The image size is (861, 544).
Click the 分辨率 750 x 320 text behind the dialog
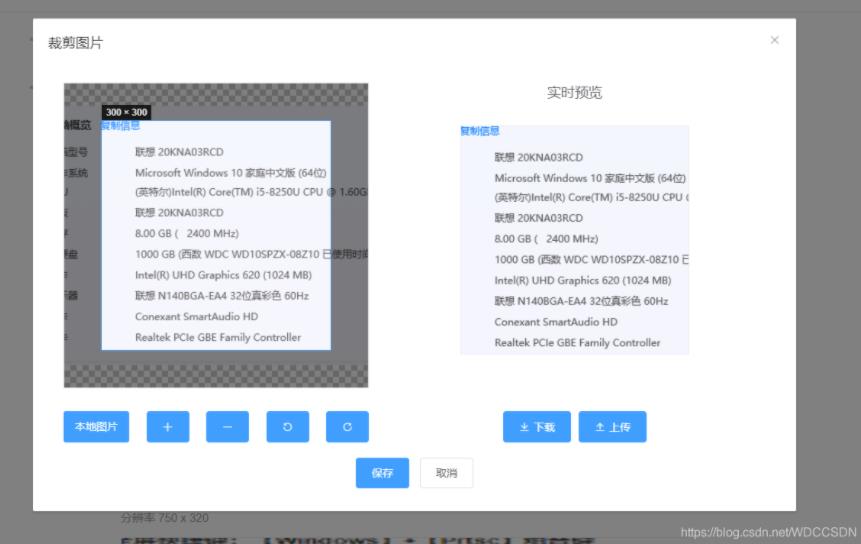(x=165, y=518)
